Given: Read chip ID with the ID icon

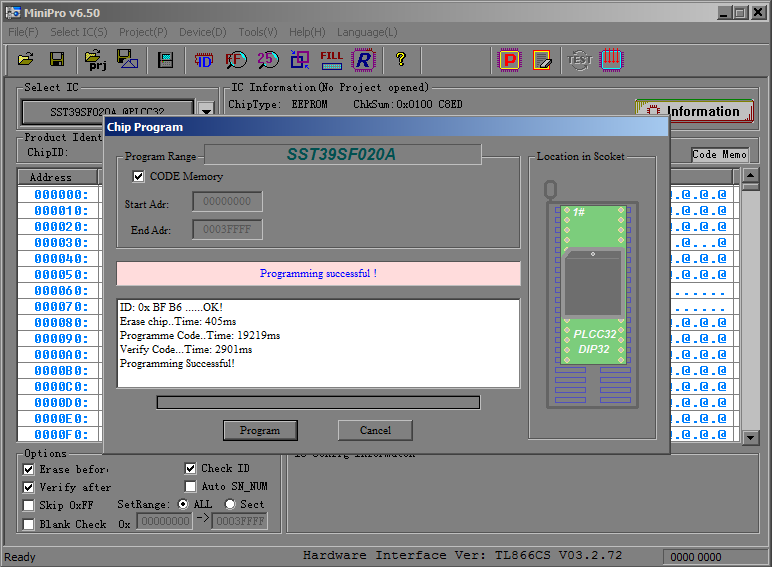Looking at the screenshot, I should pos(204,60).
